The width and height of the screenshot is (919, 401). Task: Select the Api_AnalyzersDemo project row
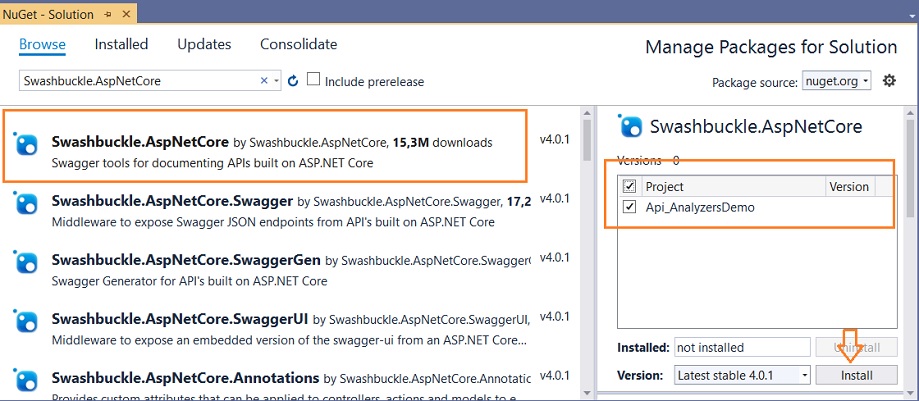(757, 207)
